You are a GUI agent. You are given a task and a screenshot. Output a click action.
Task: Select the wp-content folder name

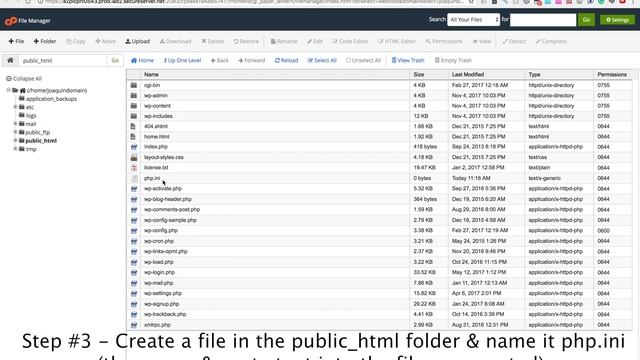point(158,106)
